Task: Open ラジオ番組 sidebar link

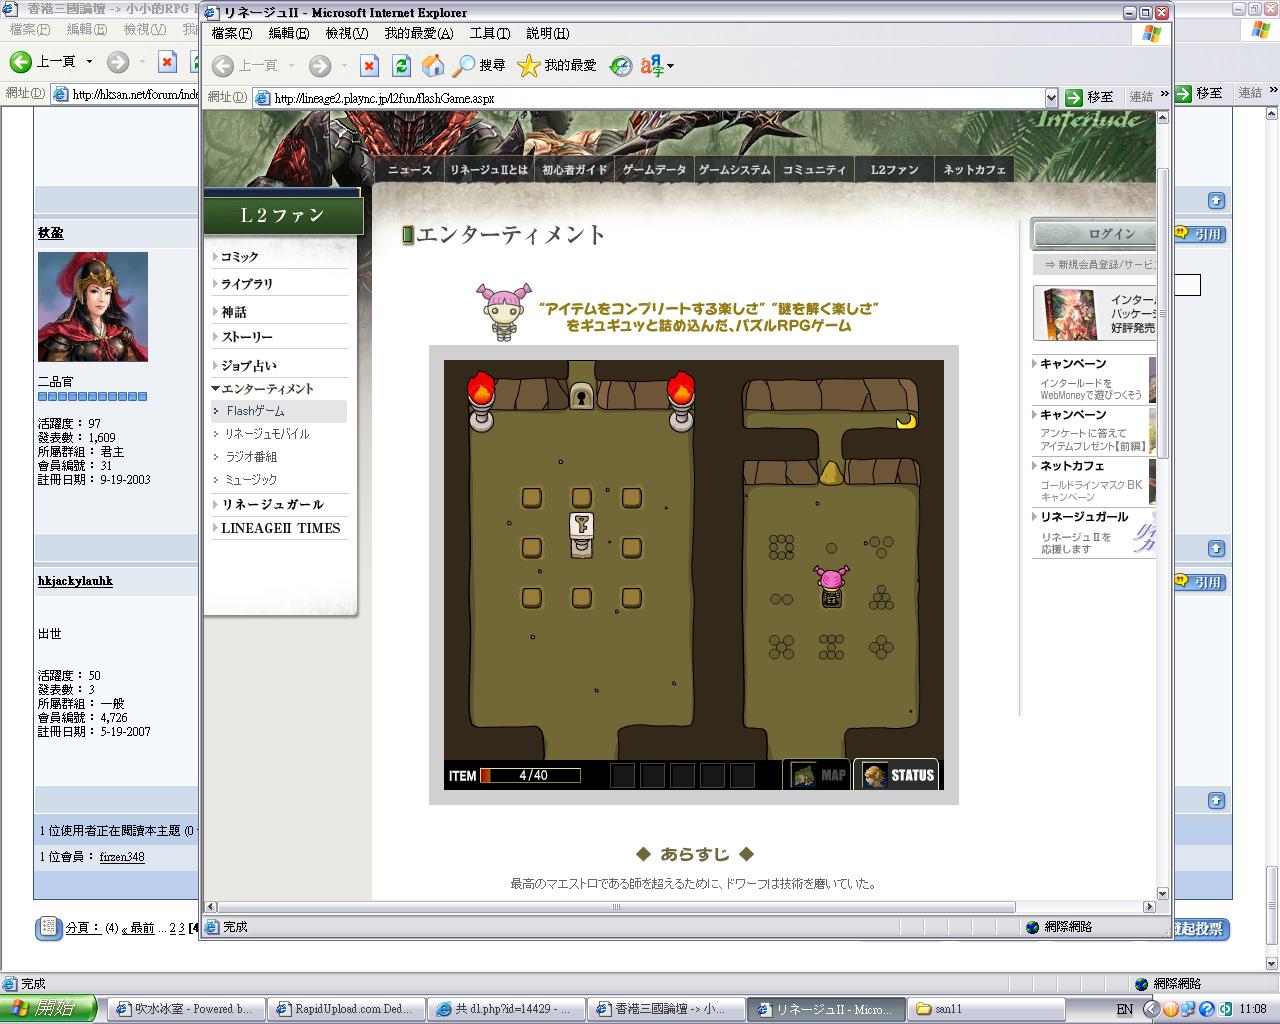Action: click(x=250, y=457)
